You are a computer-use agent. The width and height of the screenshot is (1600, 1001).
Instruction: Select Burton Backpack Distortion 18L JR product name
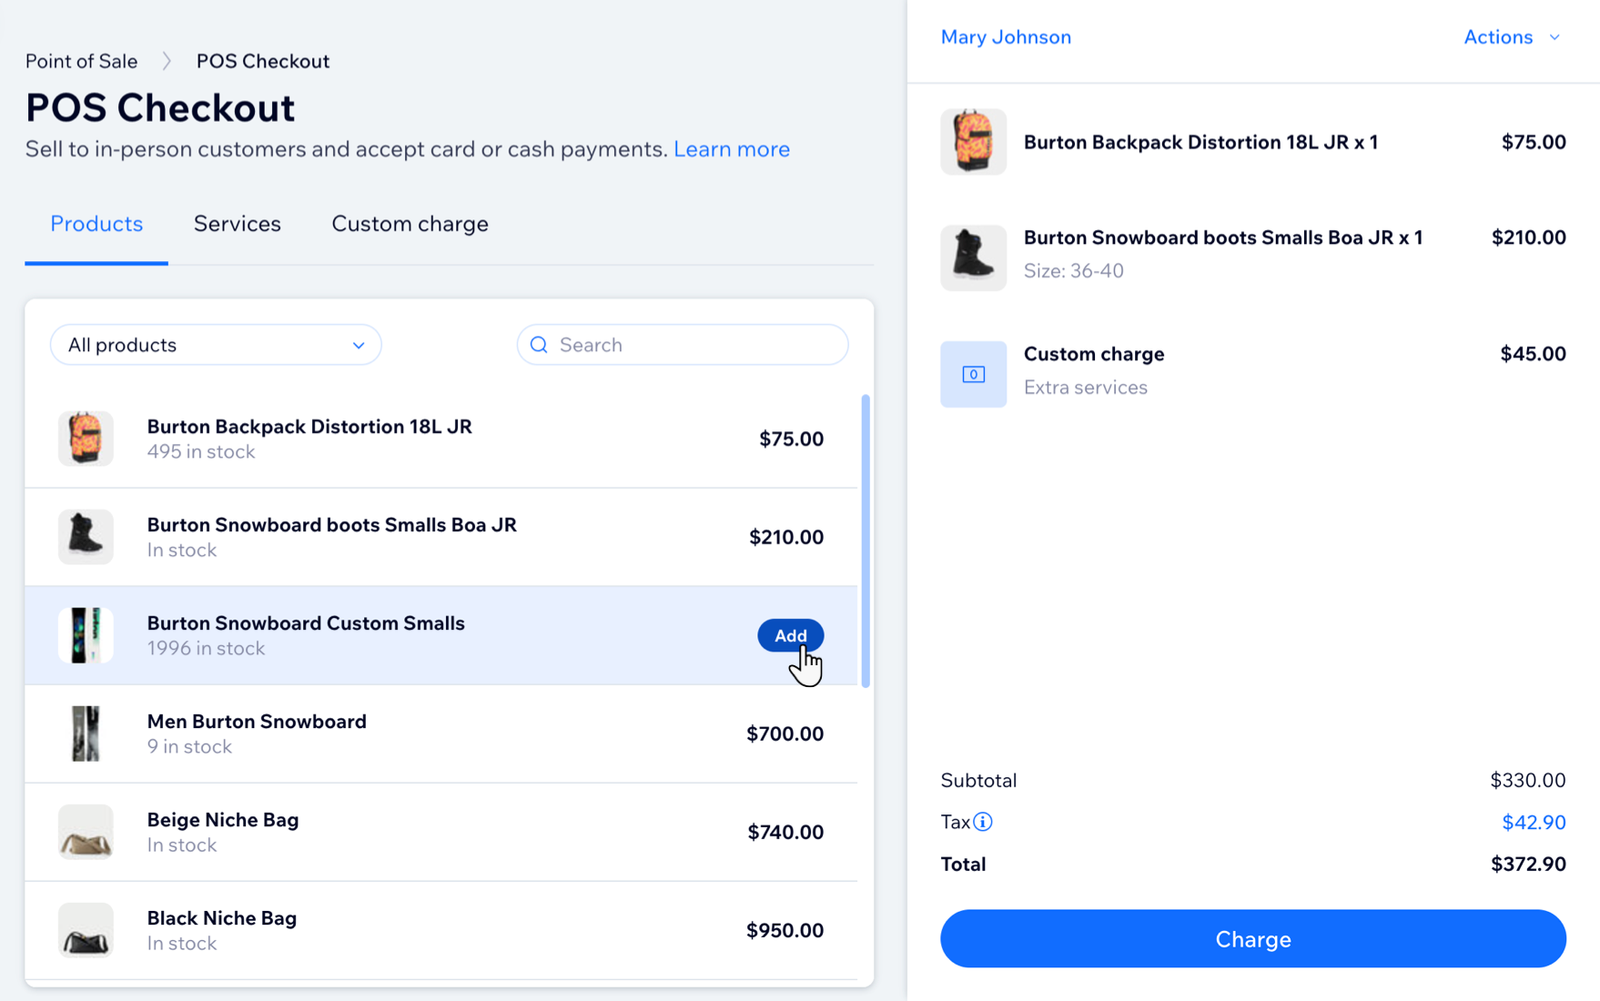pyautogui.click(x=309, y=427)
